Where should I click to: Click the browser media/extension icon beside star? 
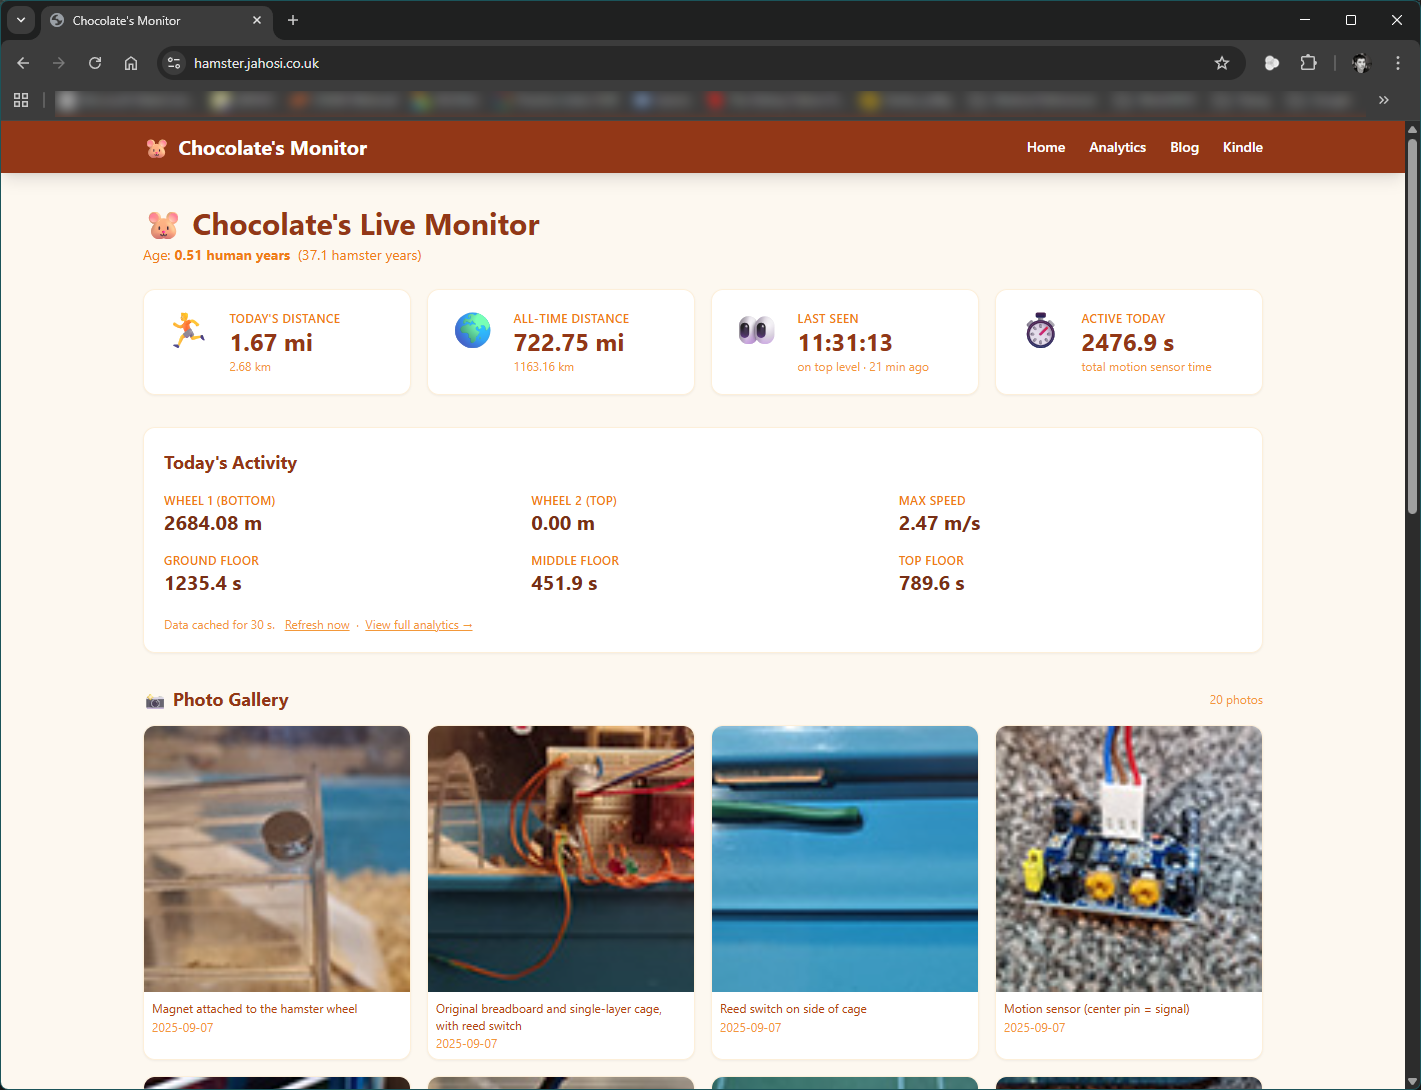coord(1272,63)
